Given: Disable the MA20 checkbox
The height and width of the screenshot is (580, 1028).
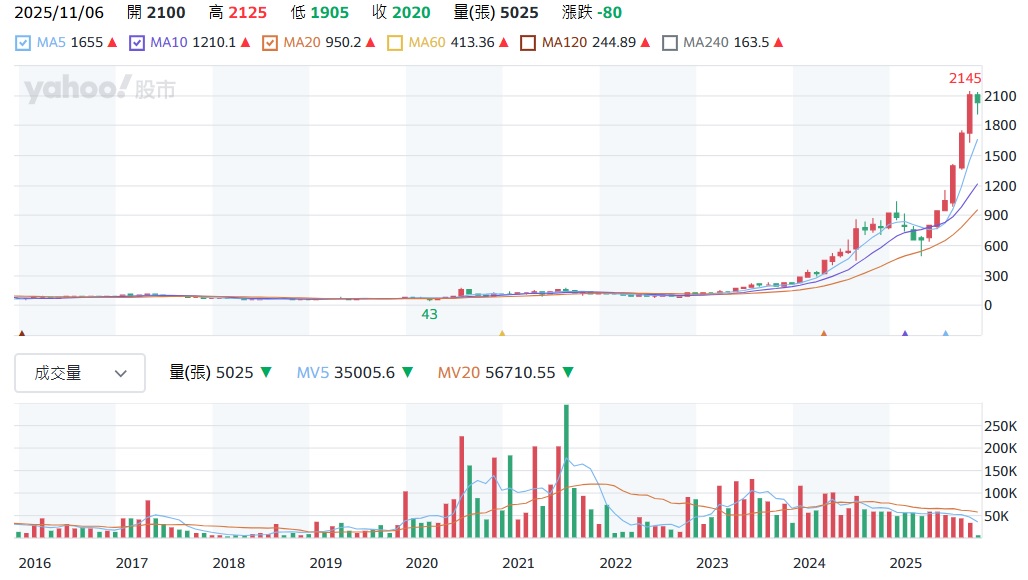Looking at the screenshot, I should click(x=269, y=43).
